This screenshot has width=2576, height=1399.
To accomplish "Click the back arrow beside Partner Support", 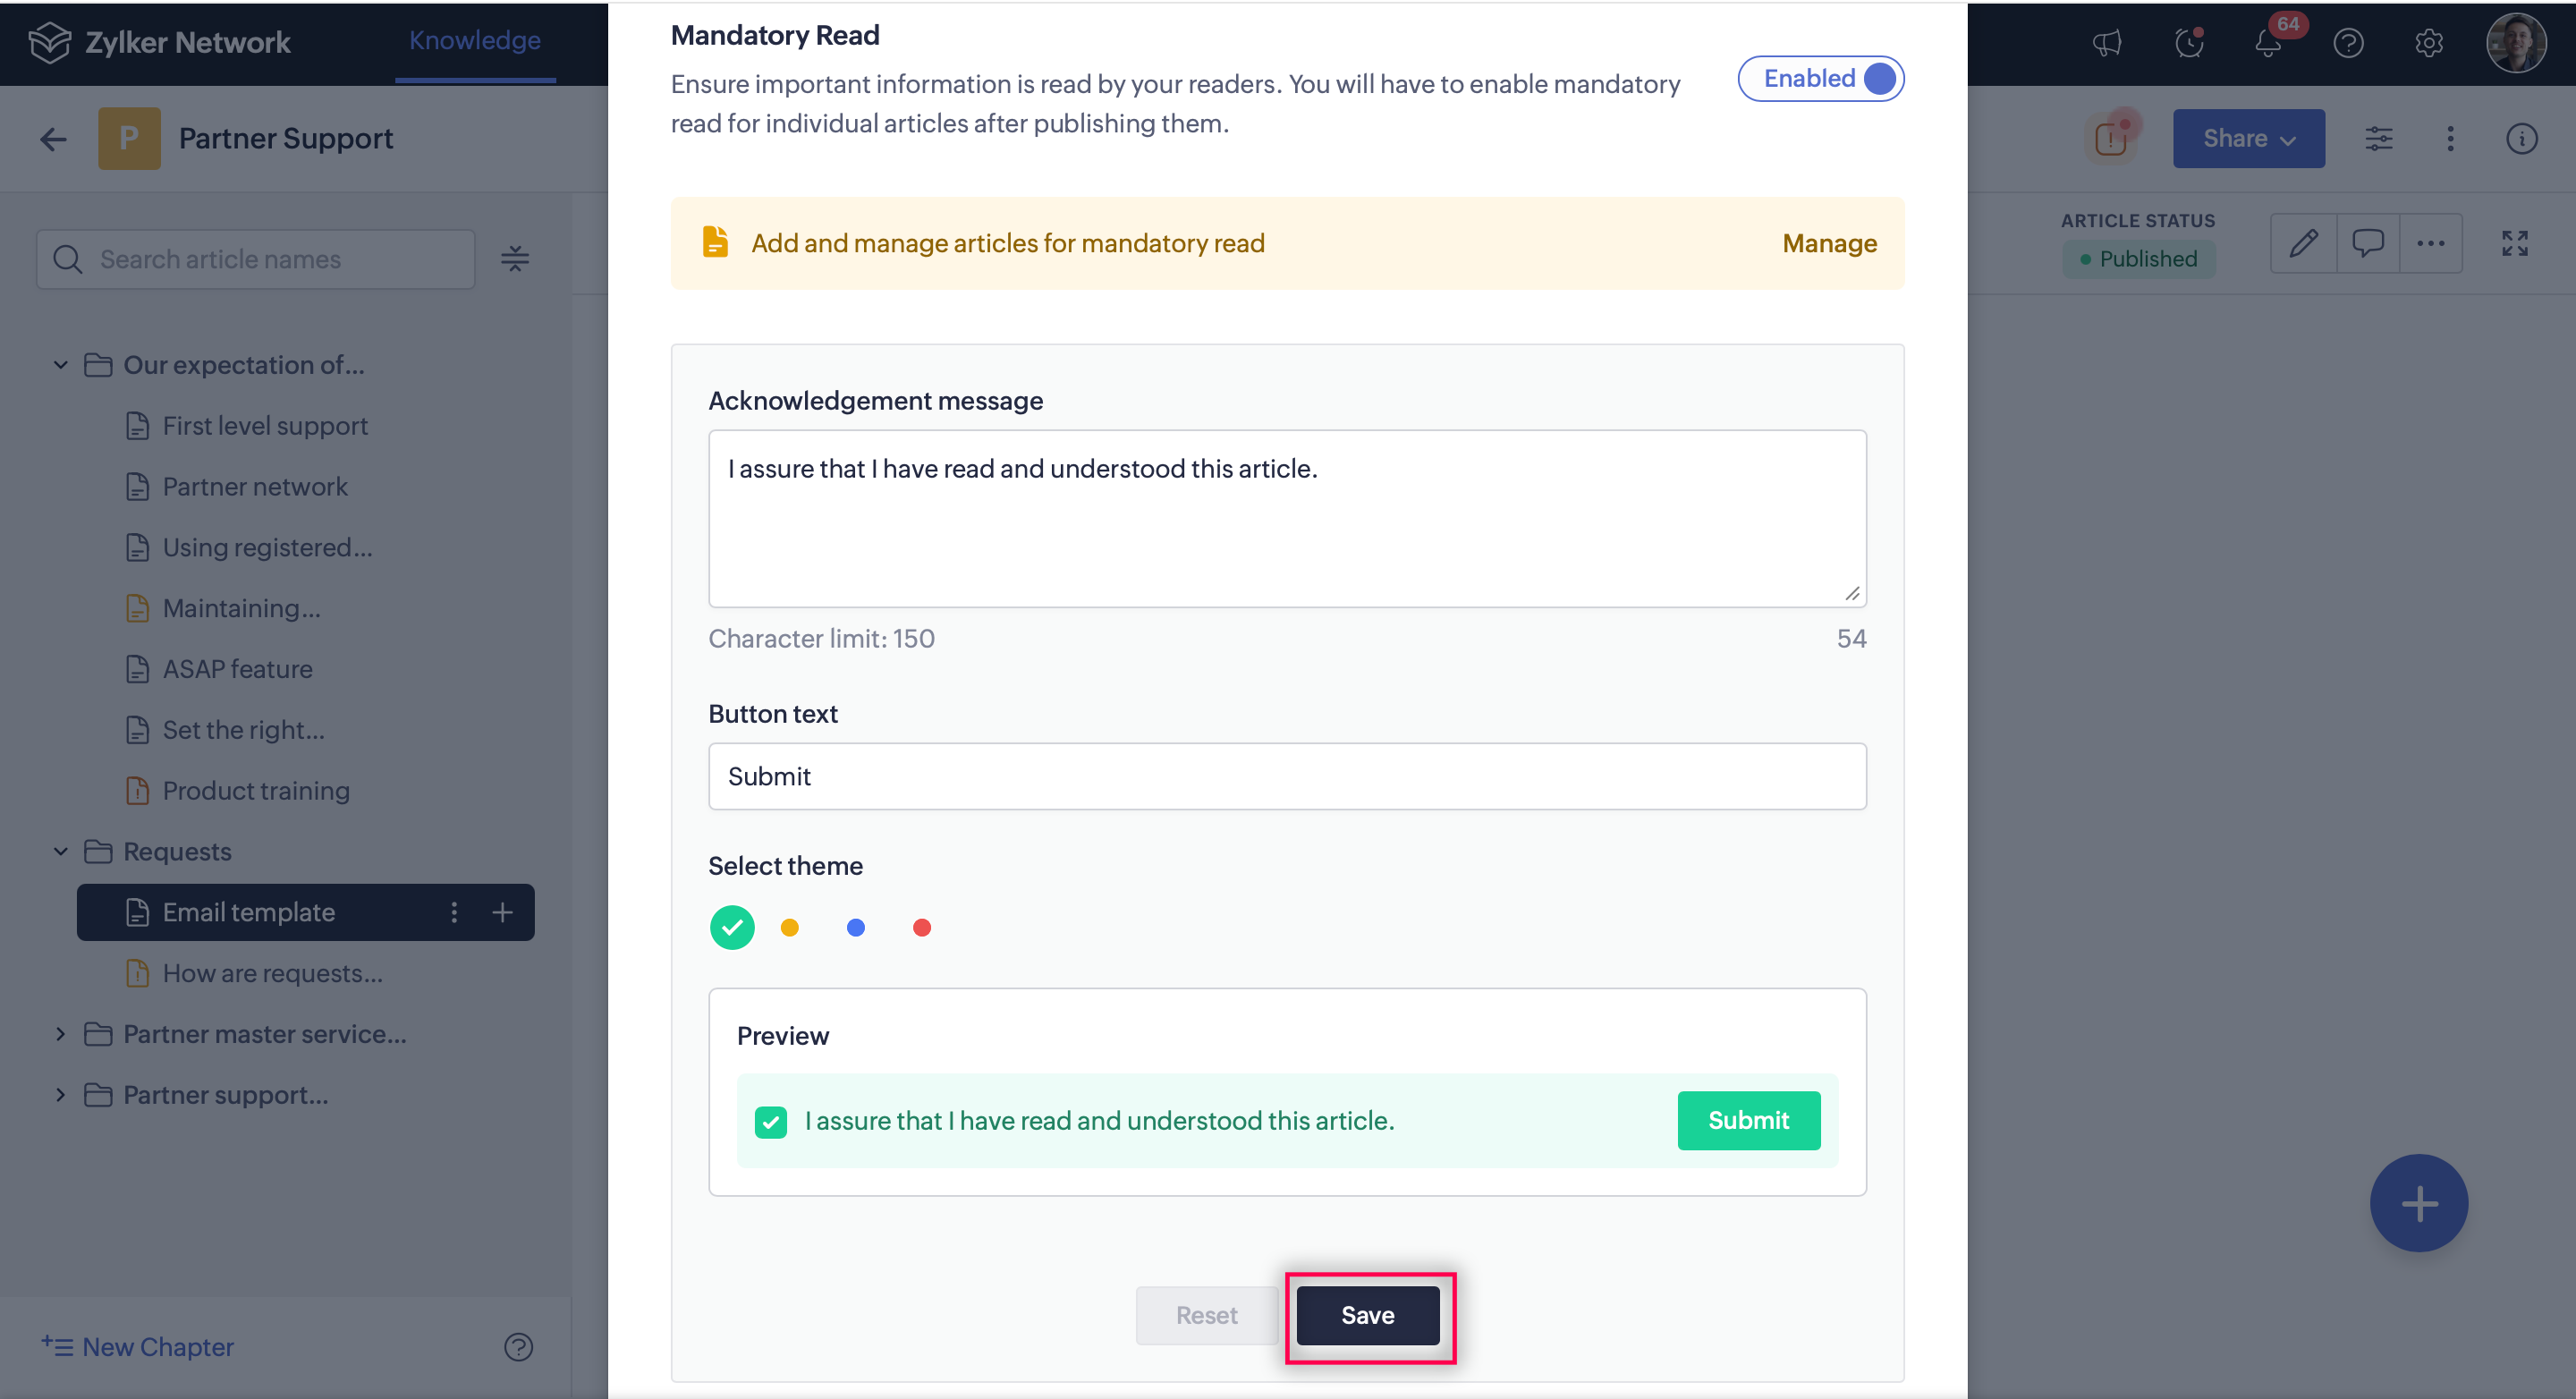I will coord(53,139).
